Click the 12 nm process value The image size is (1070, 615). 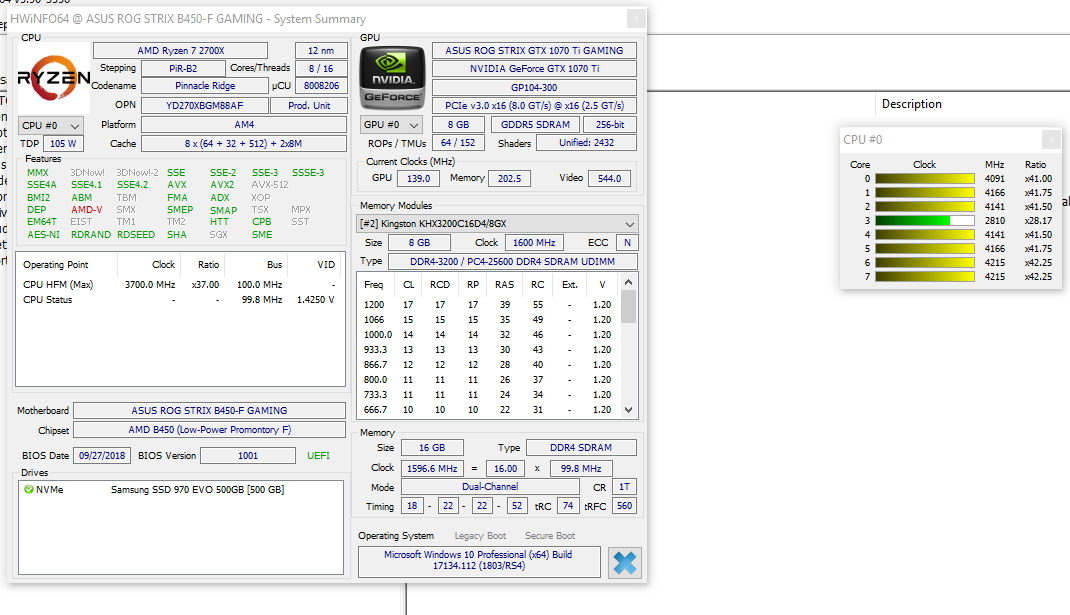(321, 51)
